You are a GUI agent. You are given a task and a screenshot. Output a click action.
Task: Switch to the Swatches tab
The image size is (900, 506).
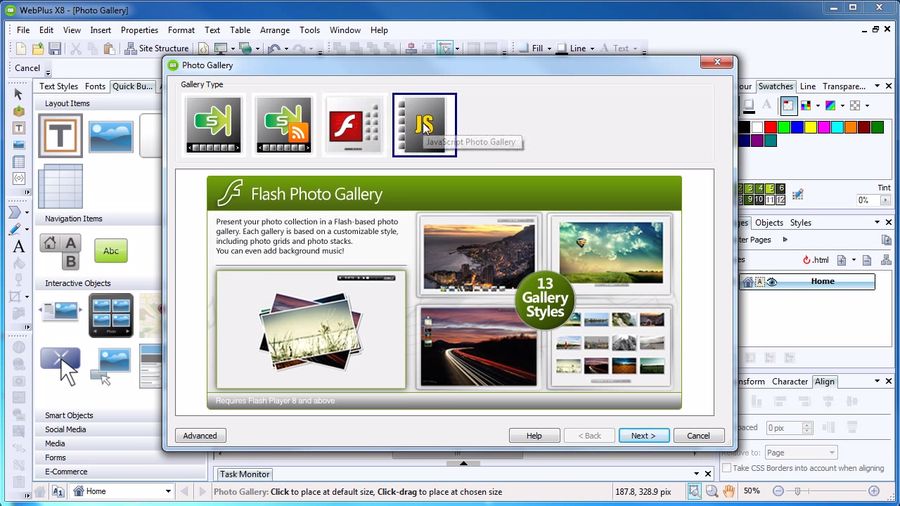coord(775,86)
